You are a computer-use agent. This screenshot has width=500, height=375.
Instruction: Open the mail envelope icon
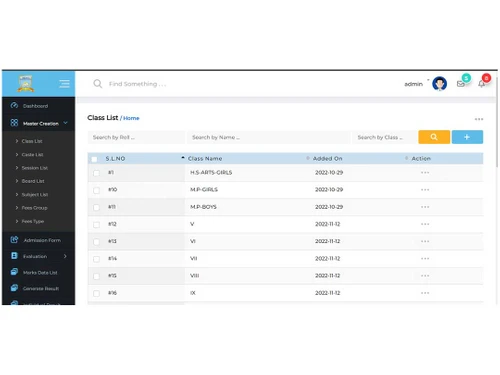pos(461,84)
